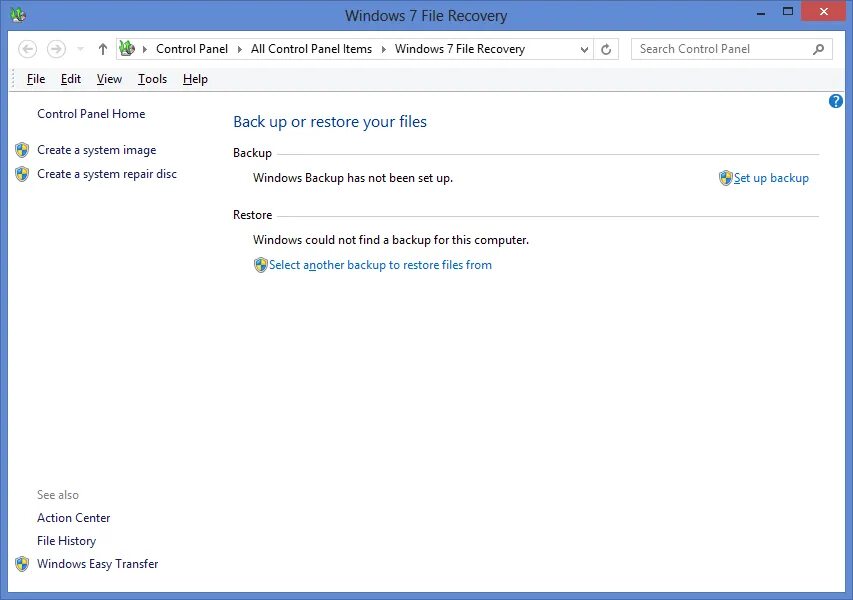The image size is (853, 600).
Task: Click the blue help question mark icon
Action: pyautogui.click(x=836, y=101)
